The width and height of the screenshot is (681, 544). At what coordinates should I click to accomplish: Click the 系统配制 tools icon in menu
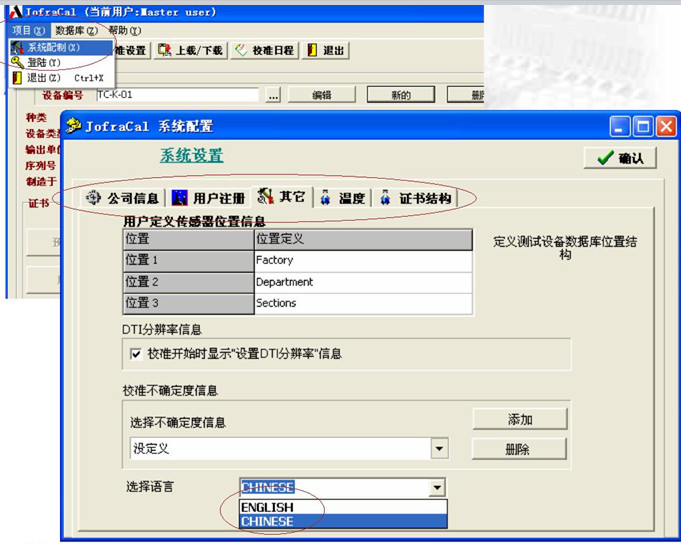pyautogui.click(x=17, y=47)
